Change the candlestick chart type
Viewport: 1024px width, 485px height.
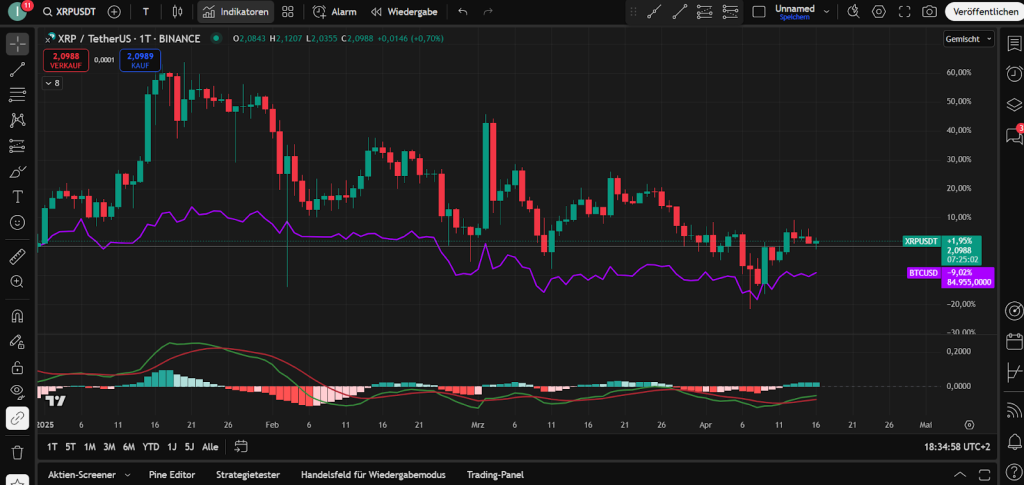click(177, 12)
